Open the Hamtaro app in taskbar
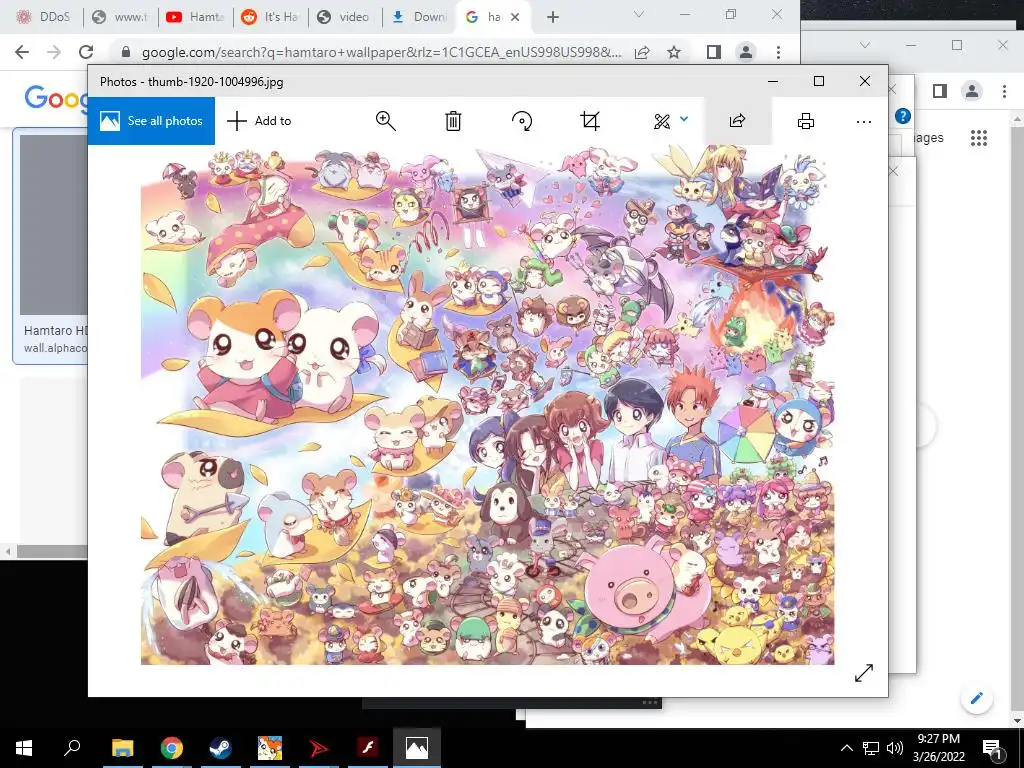The width and height of the screenshot is (1024, 768). click(x=270, y=748)
